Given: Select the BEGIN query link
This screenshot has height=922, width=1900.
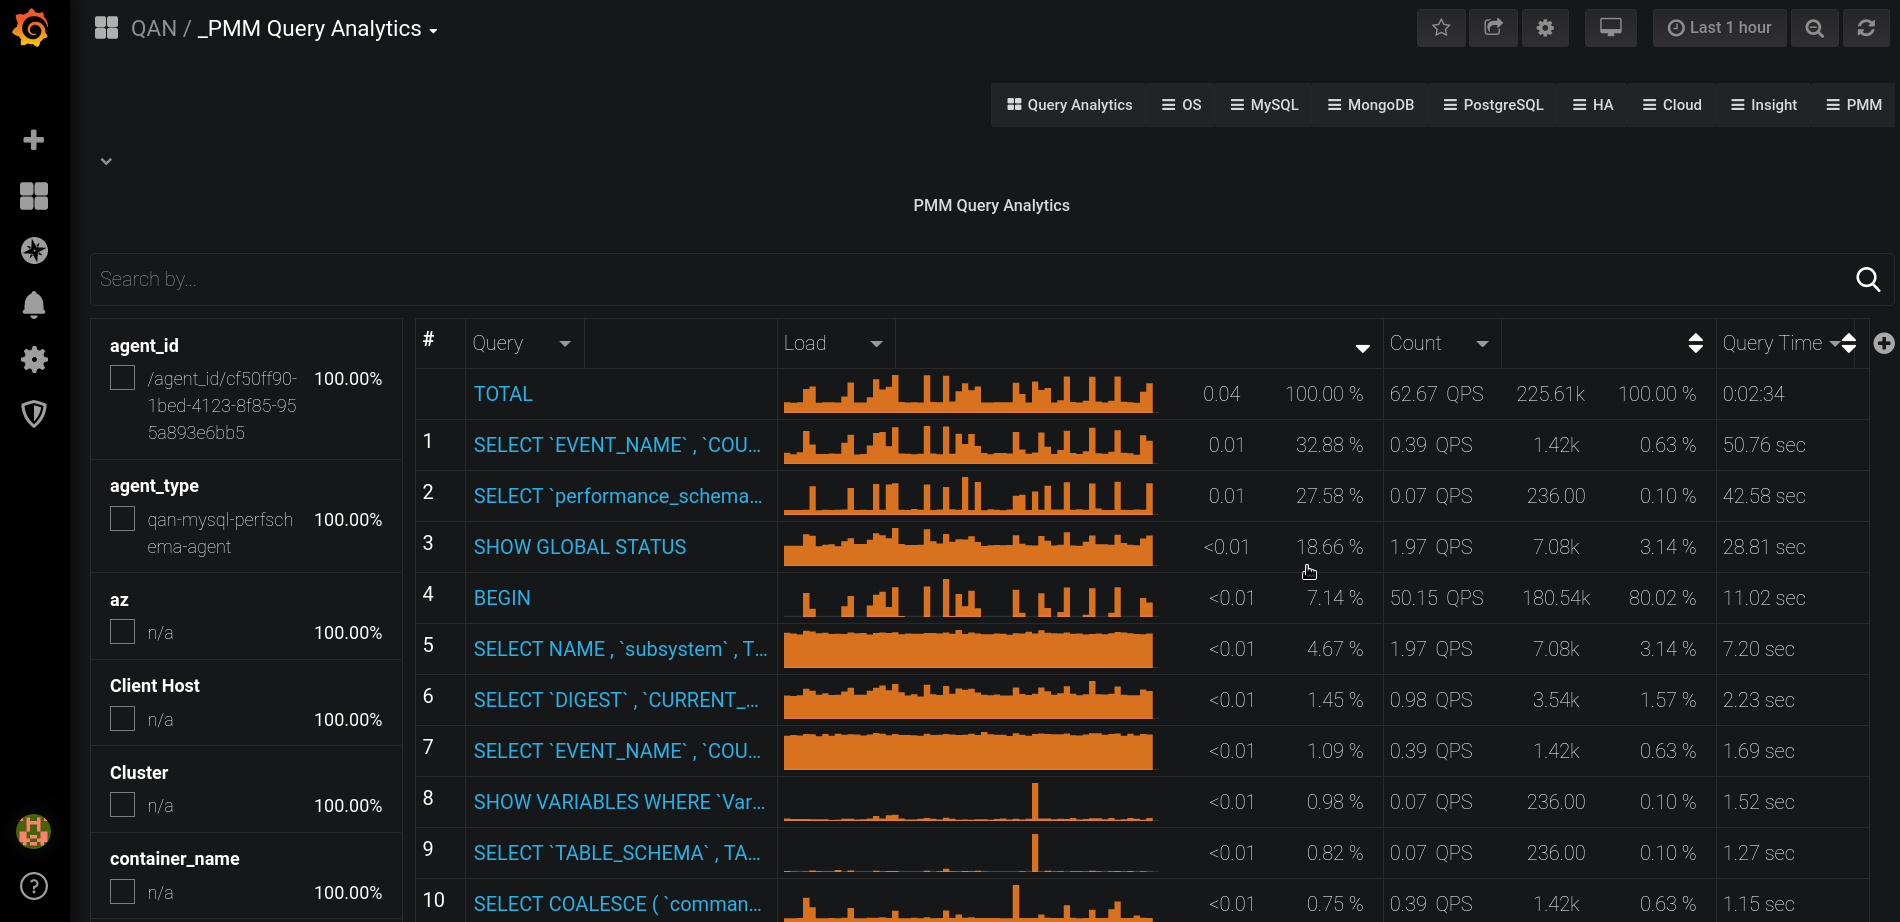Looking at the screenshot, I should click(502, 598).
